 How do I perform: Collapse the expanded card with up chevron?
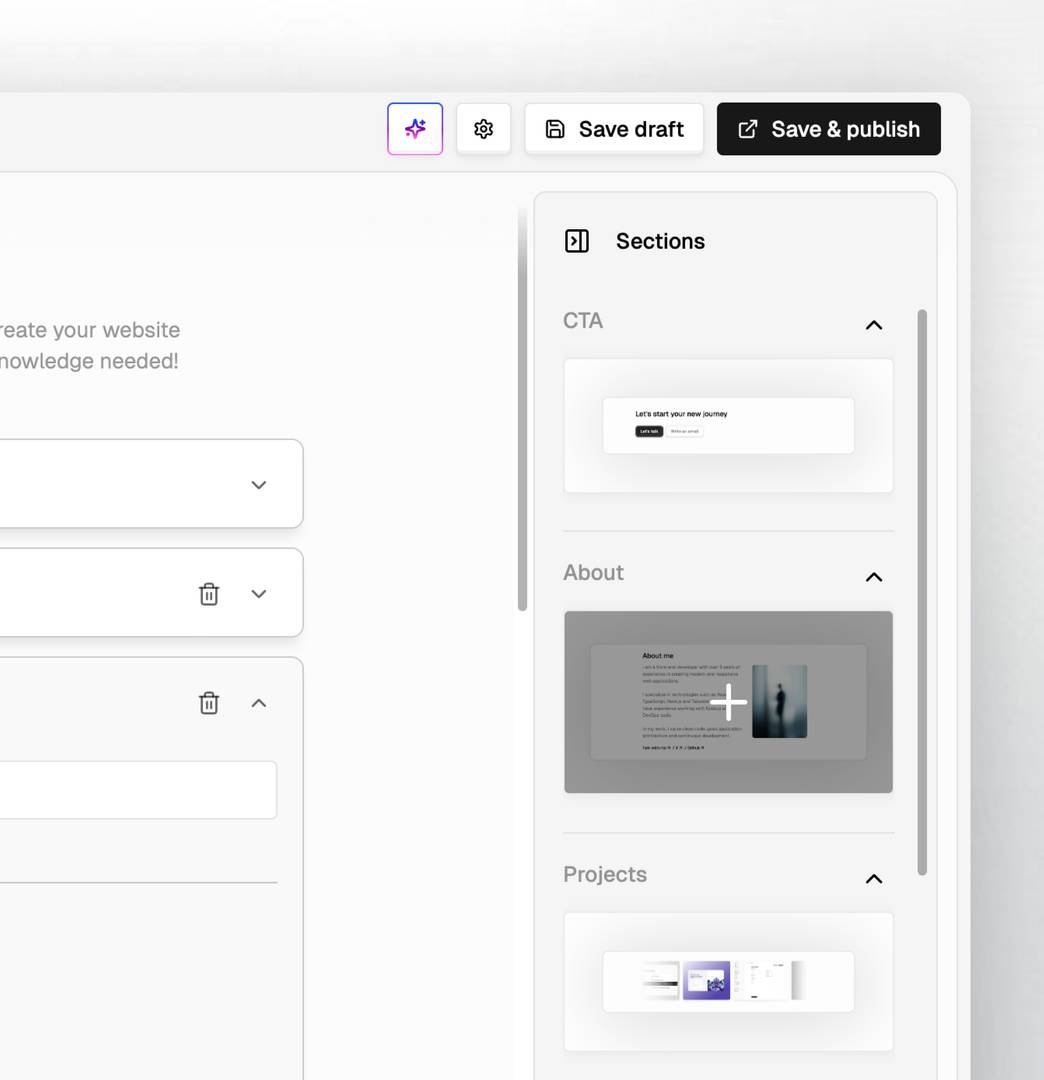(x=259, y=703)
